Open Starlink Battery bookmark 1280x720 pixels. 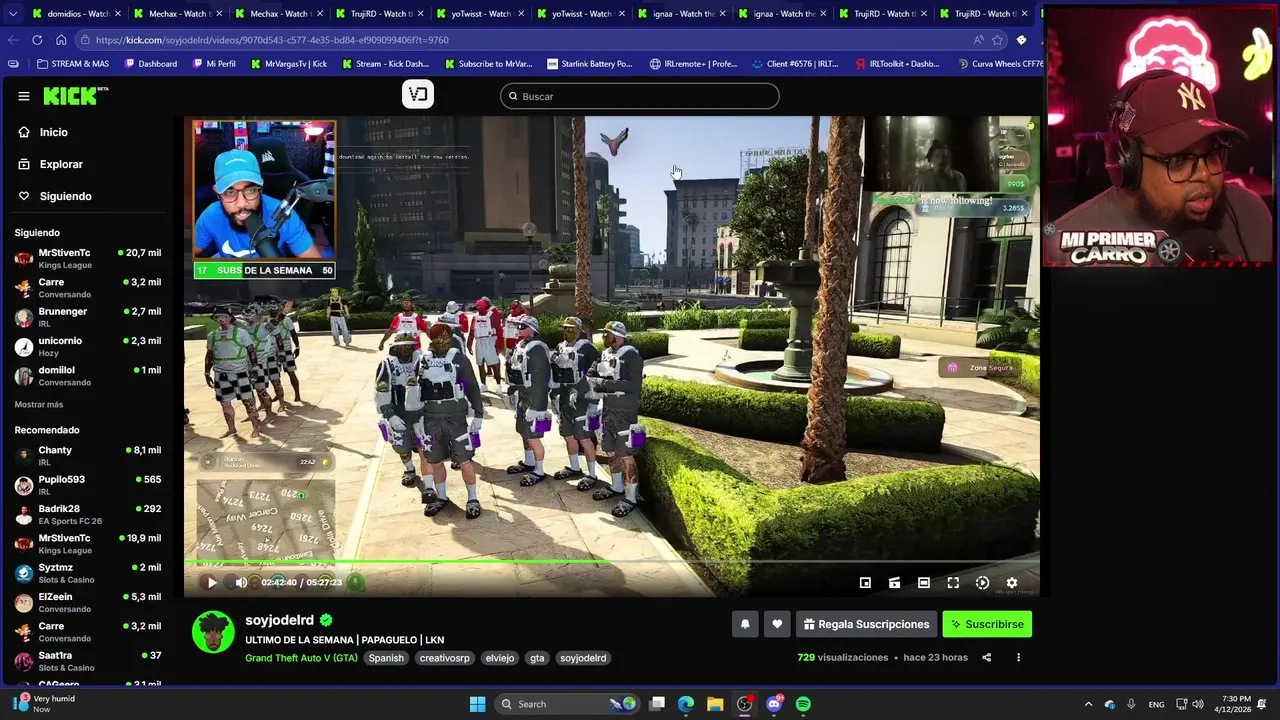tap(590, 64)
